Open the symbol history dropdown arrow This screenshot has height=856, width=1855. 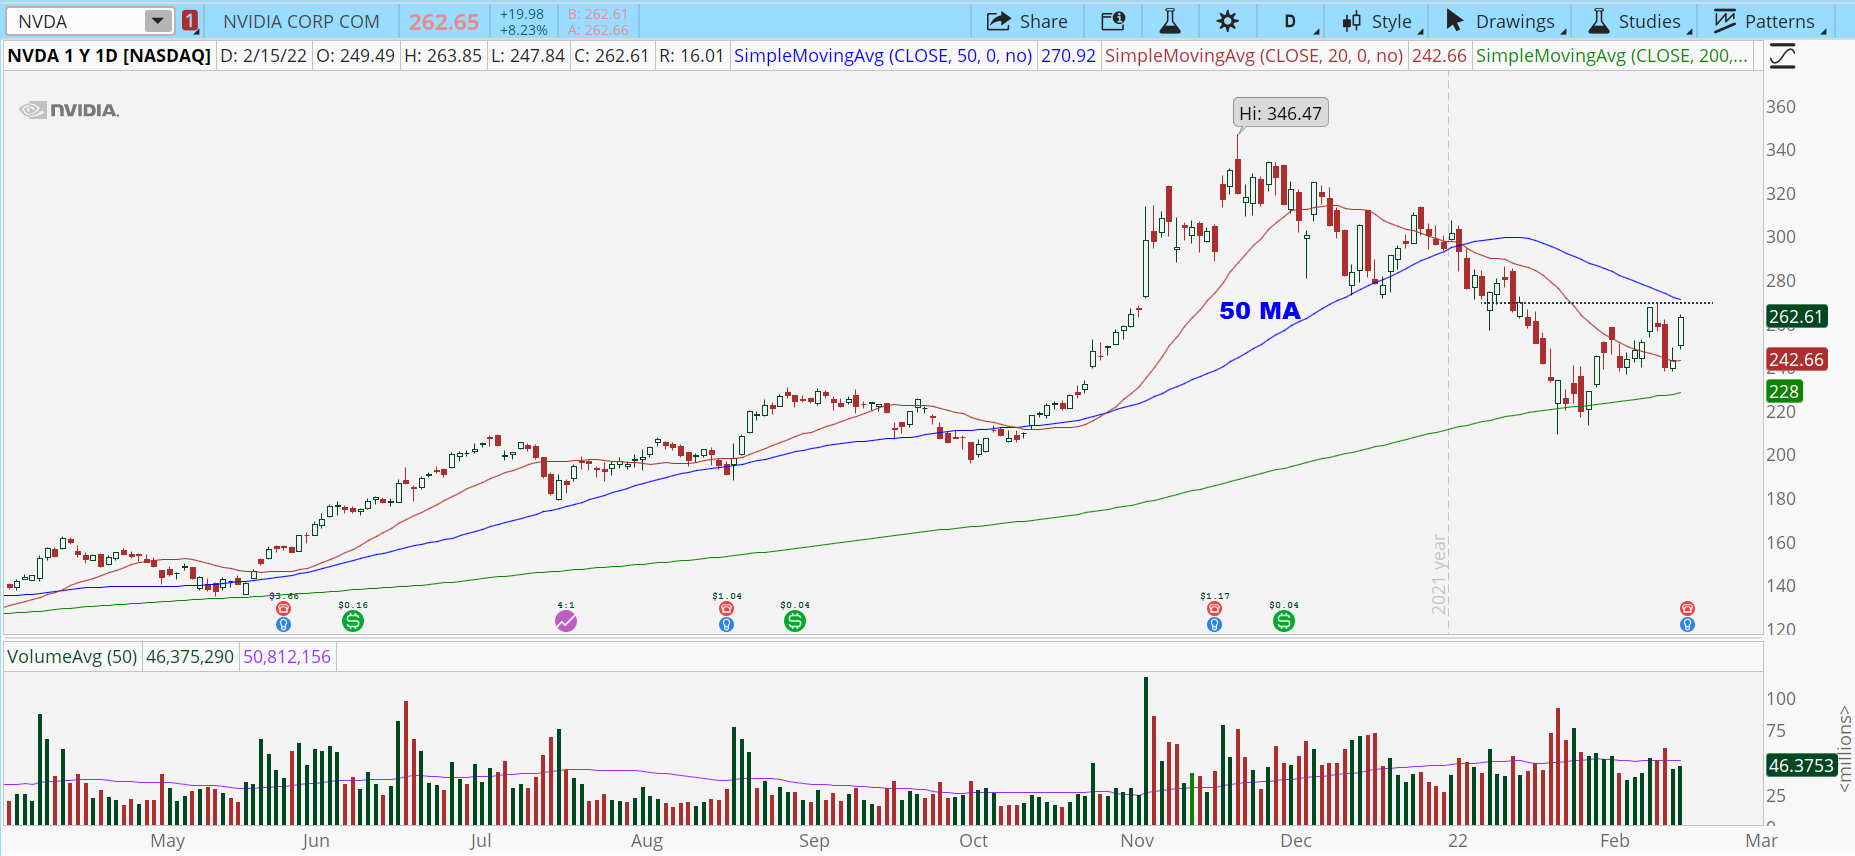coord(158,21)
